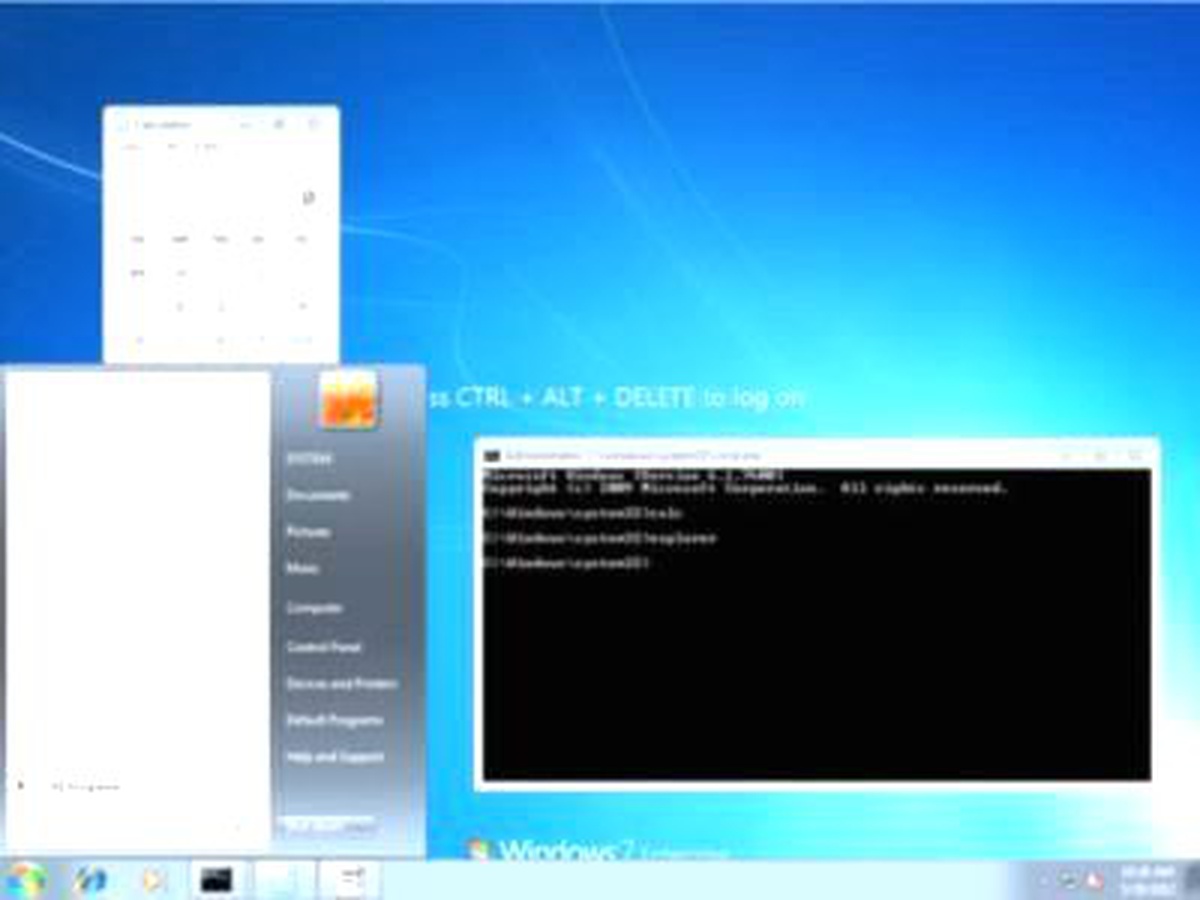Launch Internet Explorer from the taskbar
Screen dimensions: 1200x900
click(x=90, y=879)
